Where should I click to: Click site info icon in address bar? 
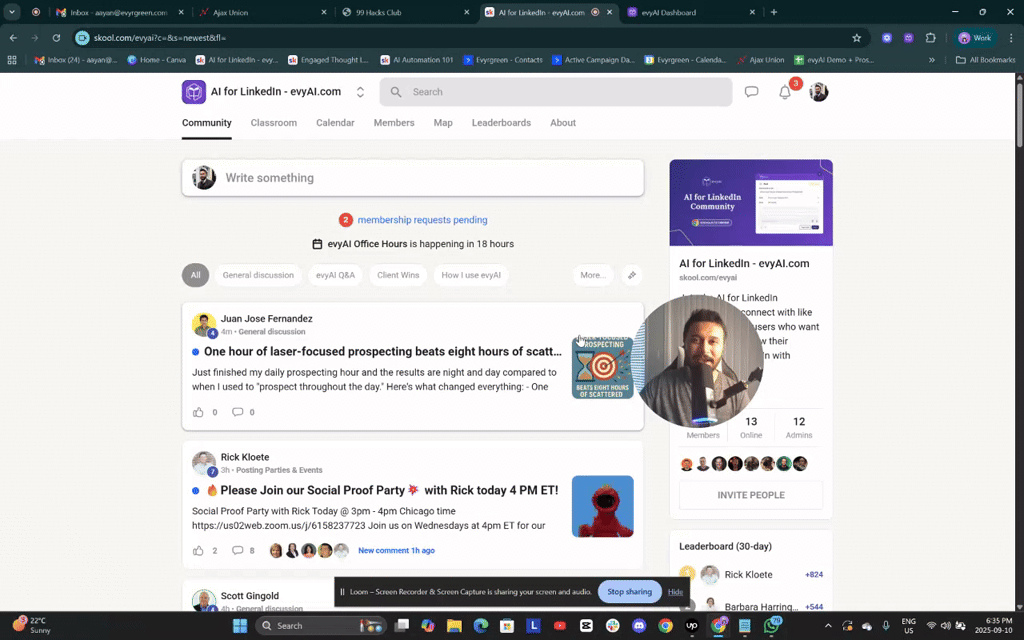click(82, 38)
